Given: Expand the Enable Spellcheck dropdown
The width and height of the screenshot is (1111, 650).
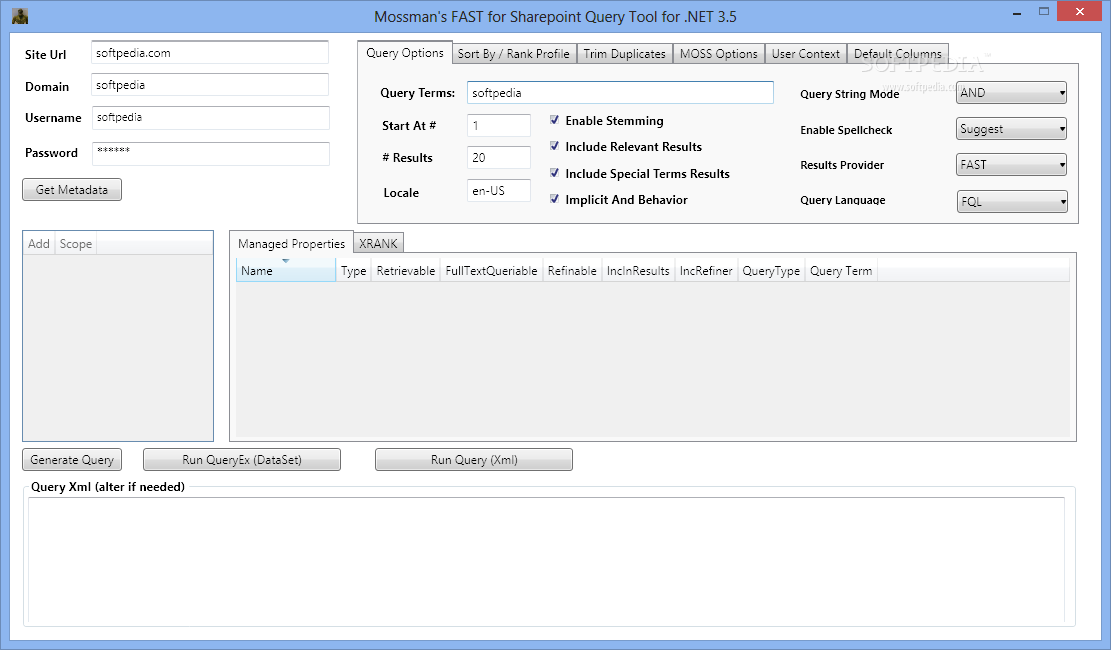Looking at the screenshot, I should point(1011,129).
